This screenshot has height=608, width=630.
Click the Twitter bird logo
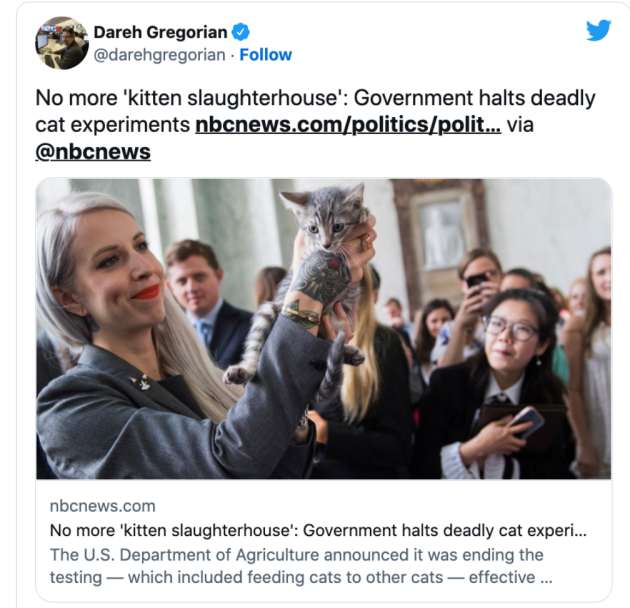[x=598, y=31]
